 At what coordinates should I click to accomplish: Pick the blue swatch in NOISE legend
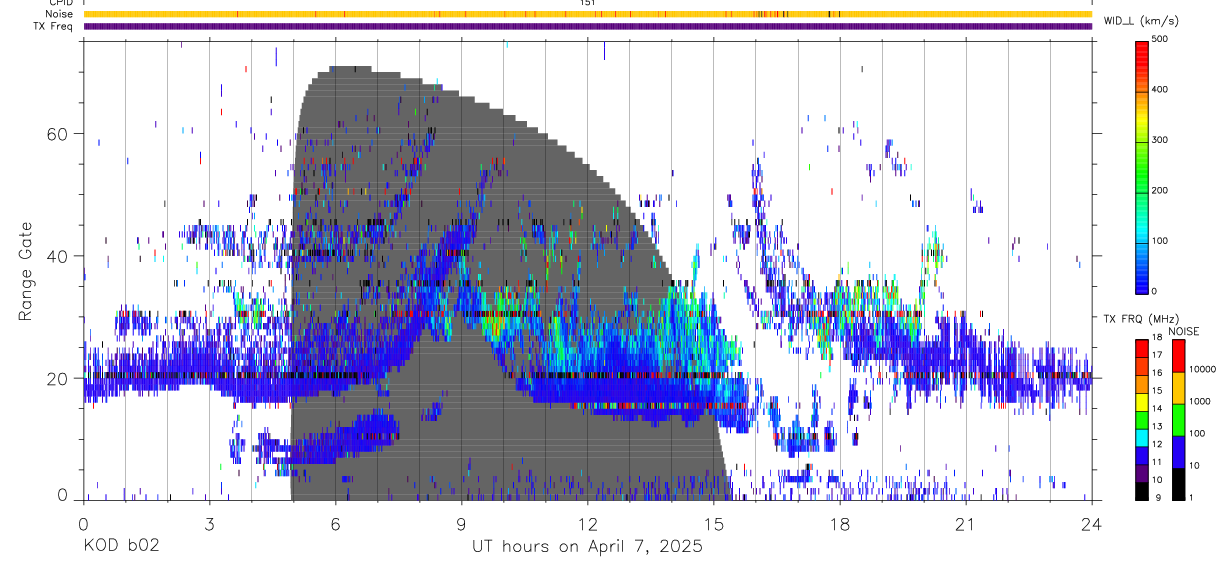(1179, 452)
